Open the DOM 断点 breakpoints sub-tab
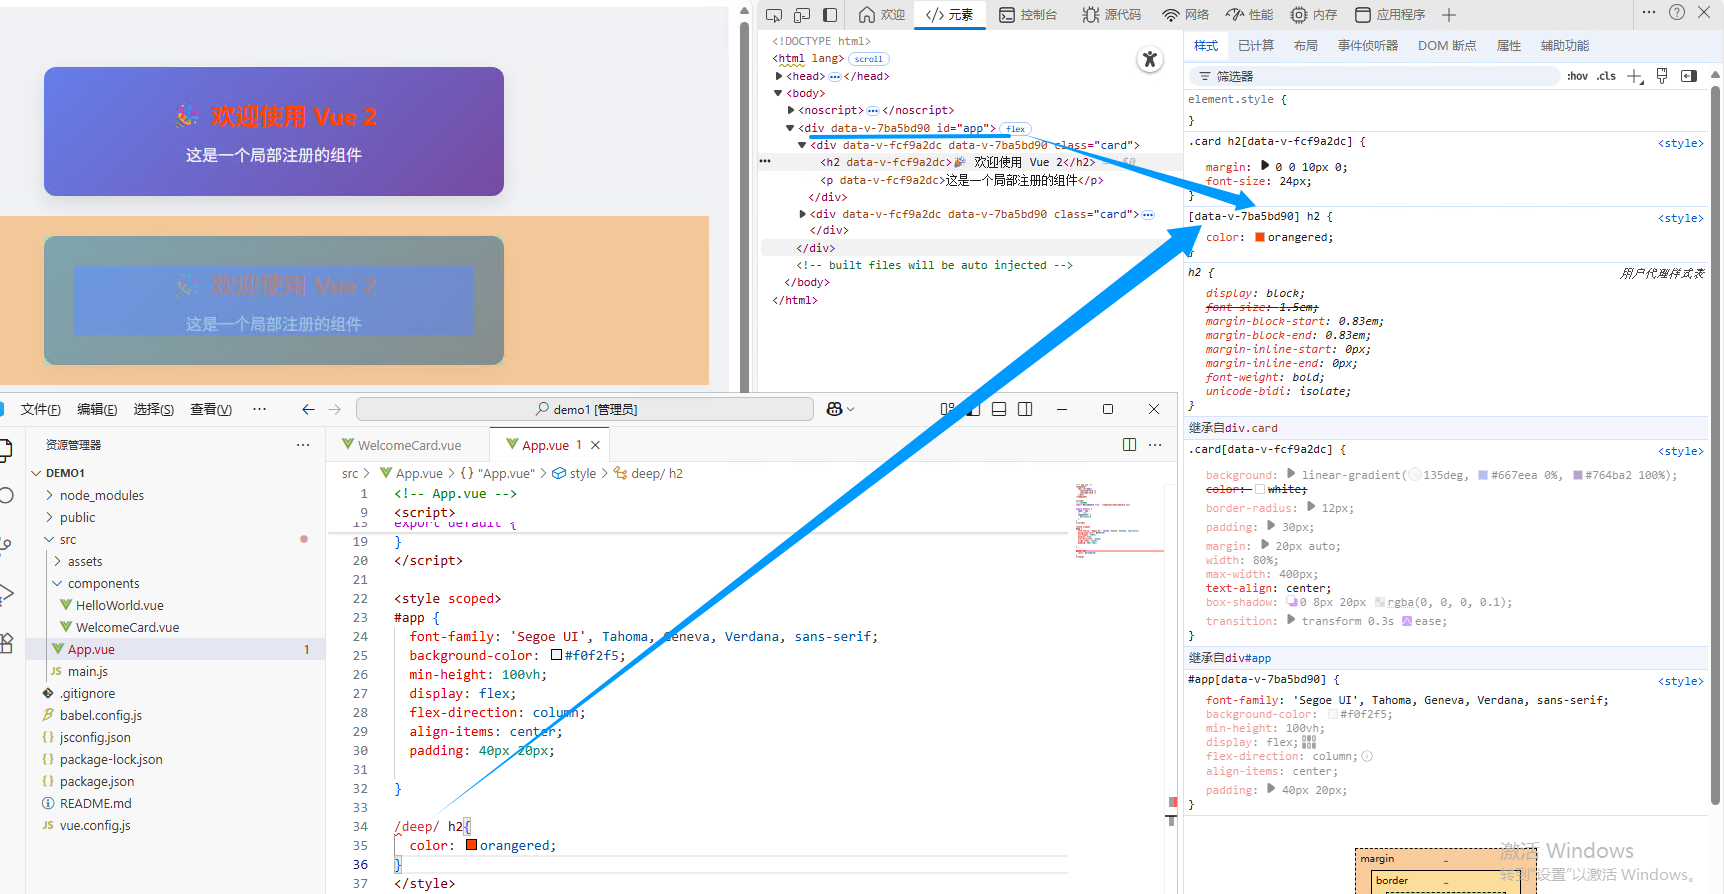The width and height of the screenshot is (1724, 894). 1447,46
